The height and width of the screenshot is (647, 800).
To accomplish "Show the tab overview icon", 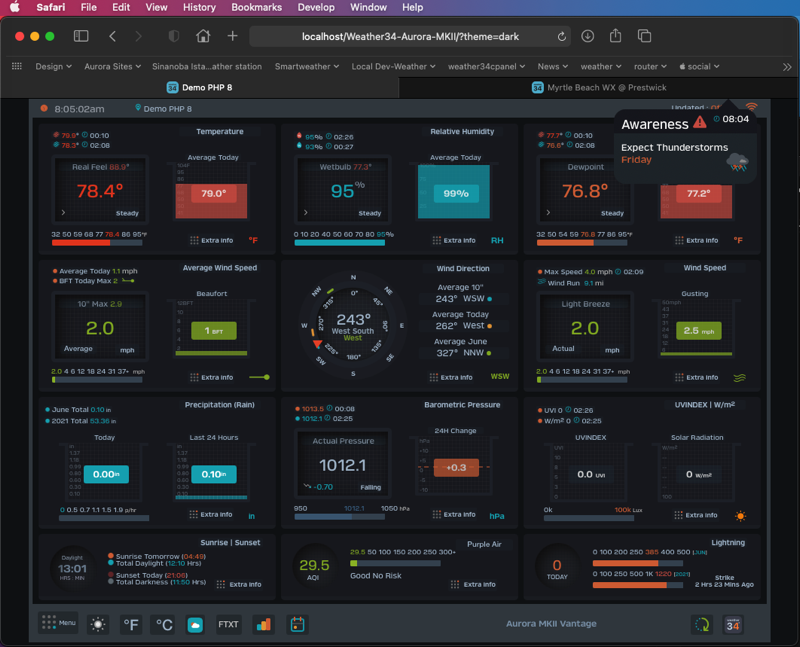I will [644, 36].
